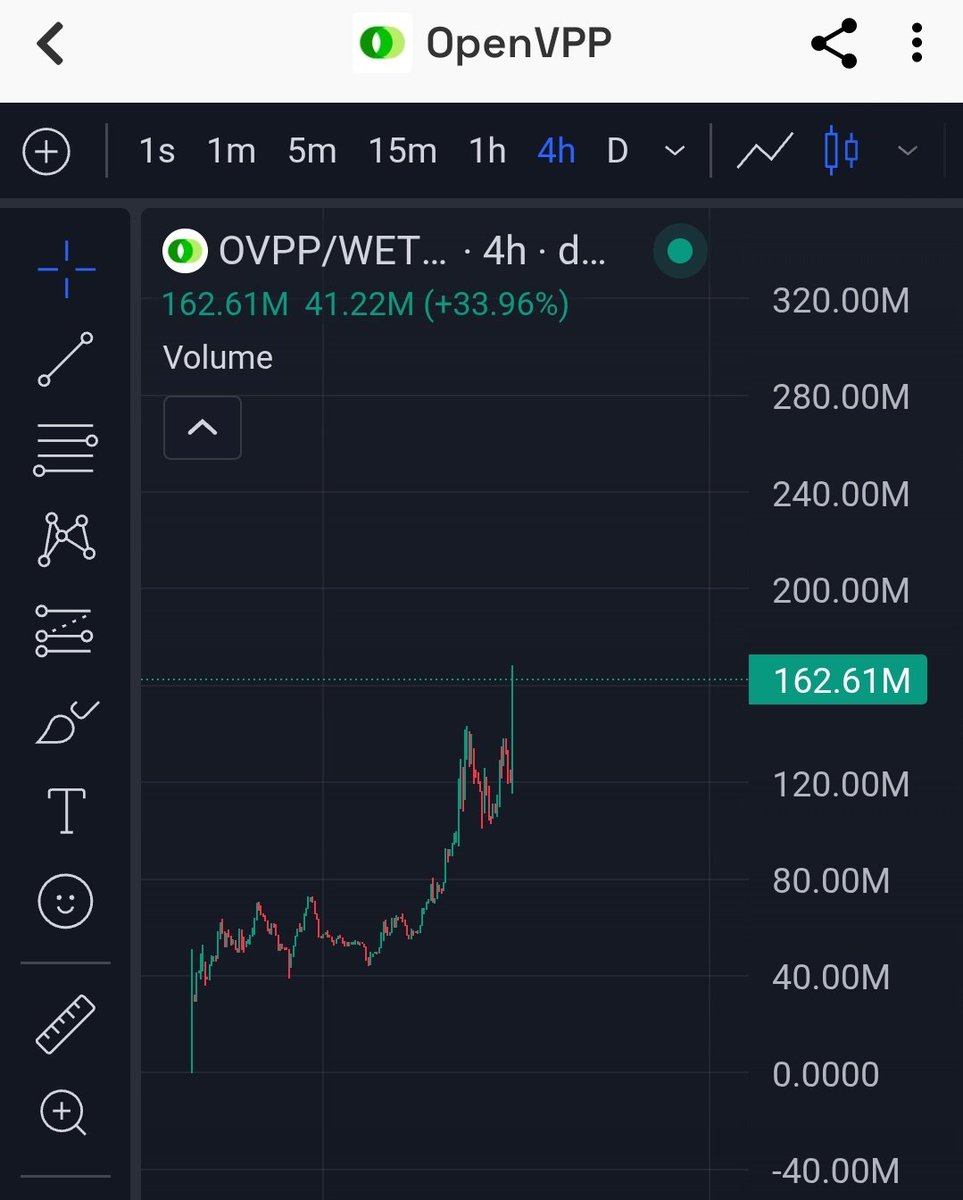This screenshot has width=963, height=1200.
Task: Switch to the D daily timeframe
Action: 617,151
